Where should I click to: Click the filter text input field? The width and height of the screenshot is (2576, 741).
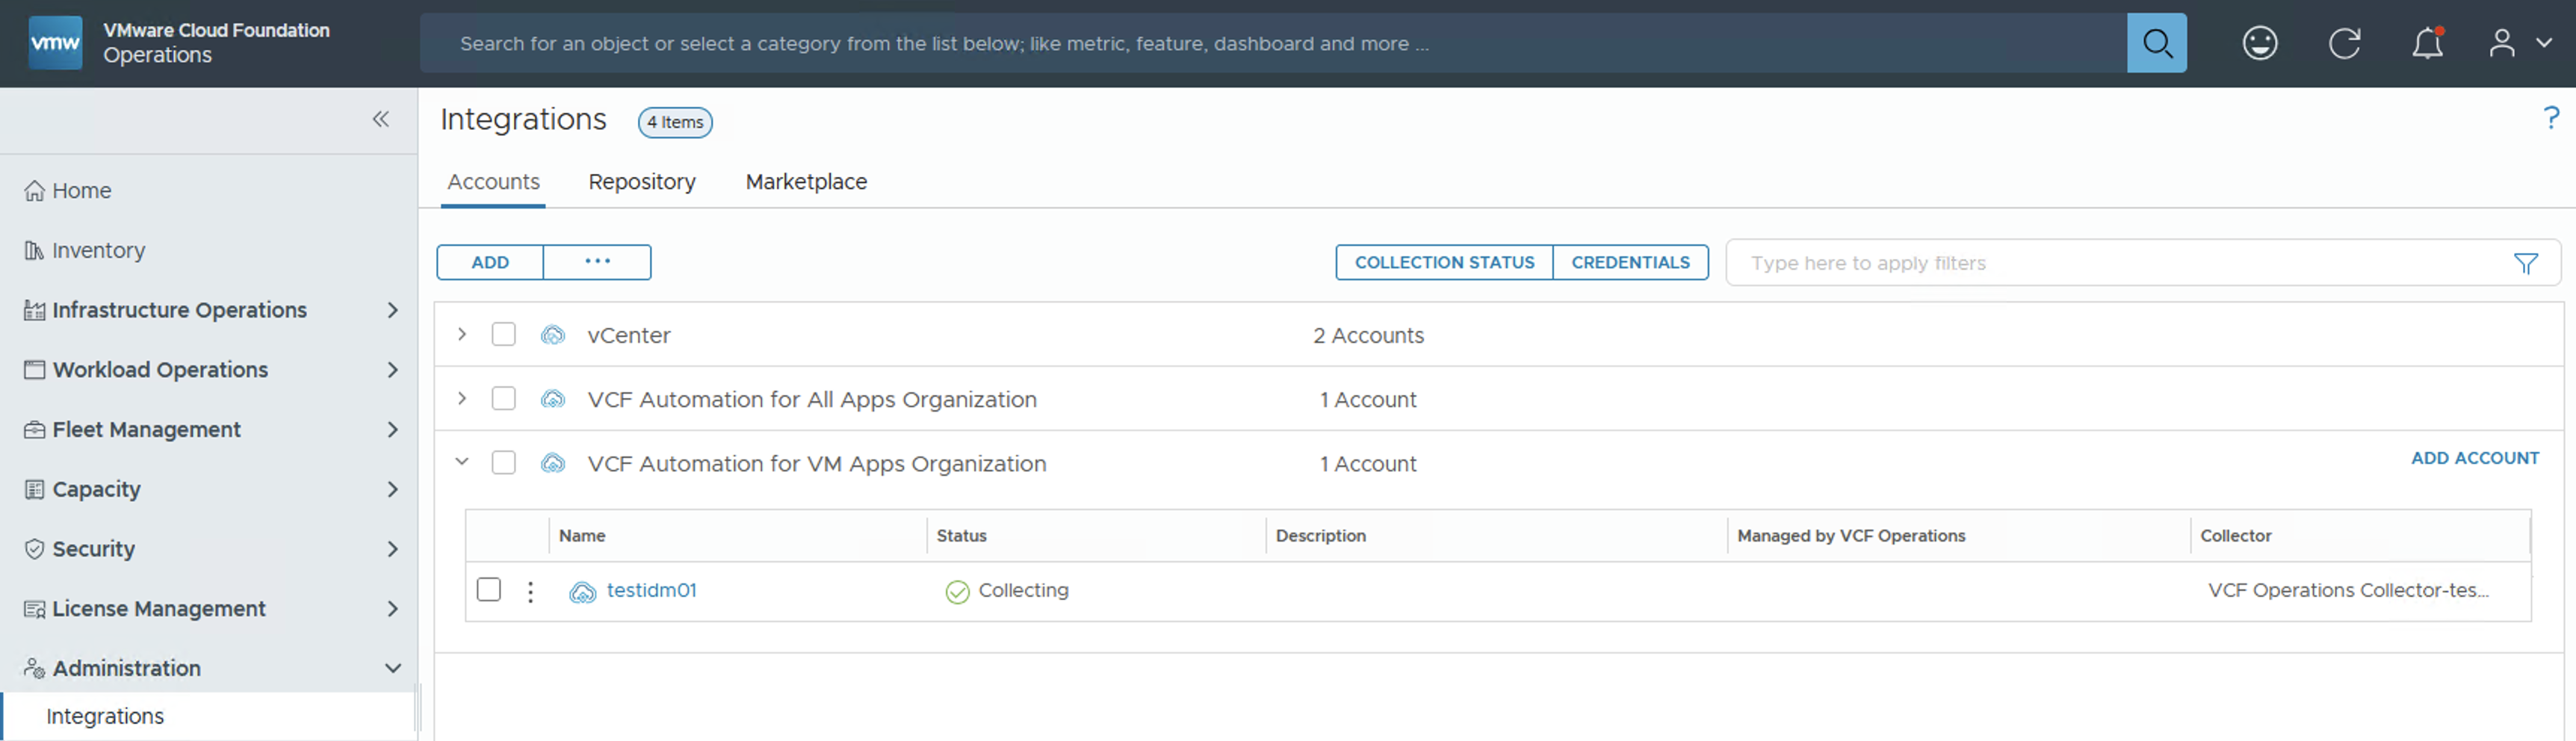pos(2110,263)
